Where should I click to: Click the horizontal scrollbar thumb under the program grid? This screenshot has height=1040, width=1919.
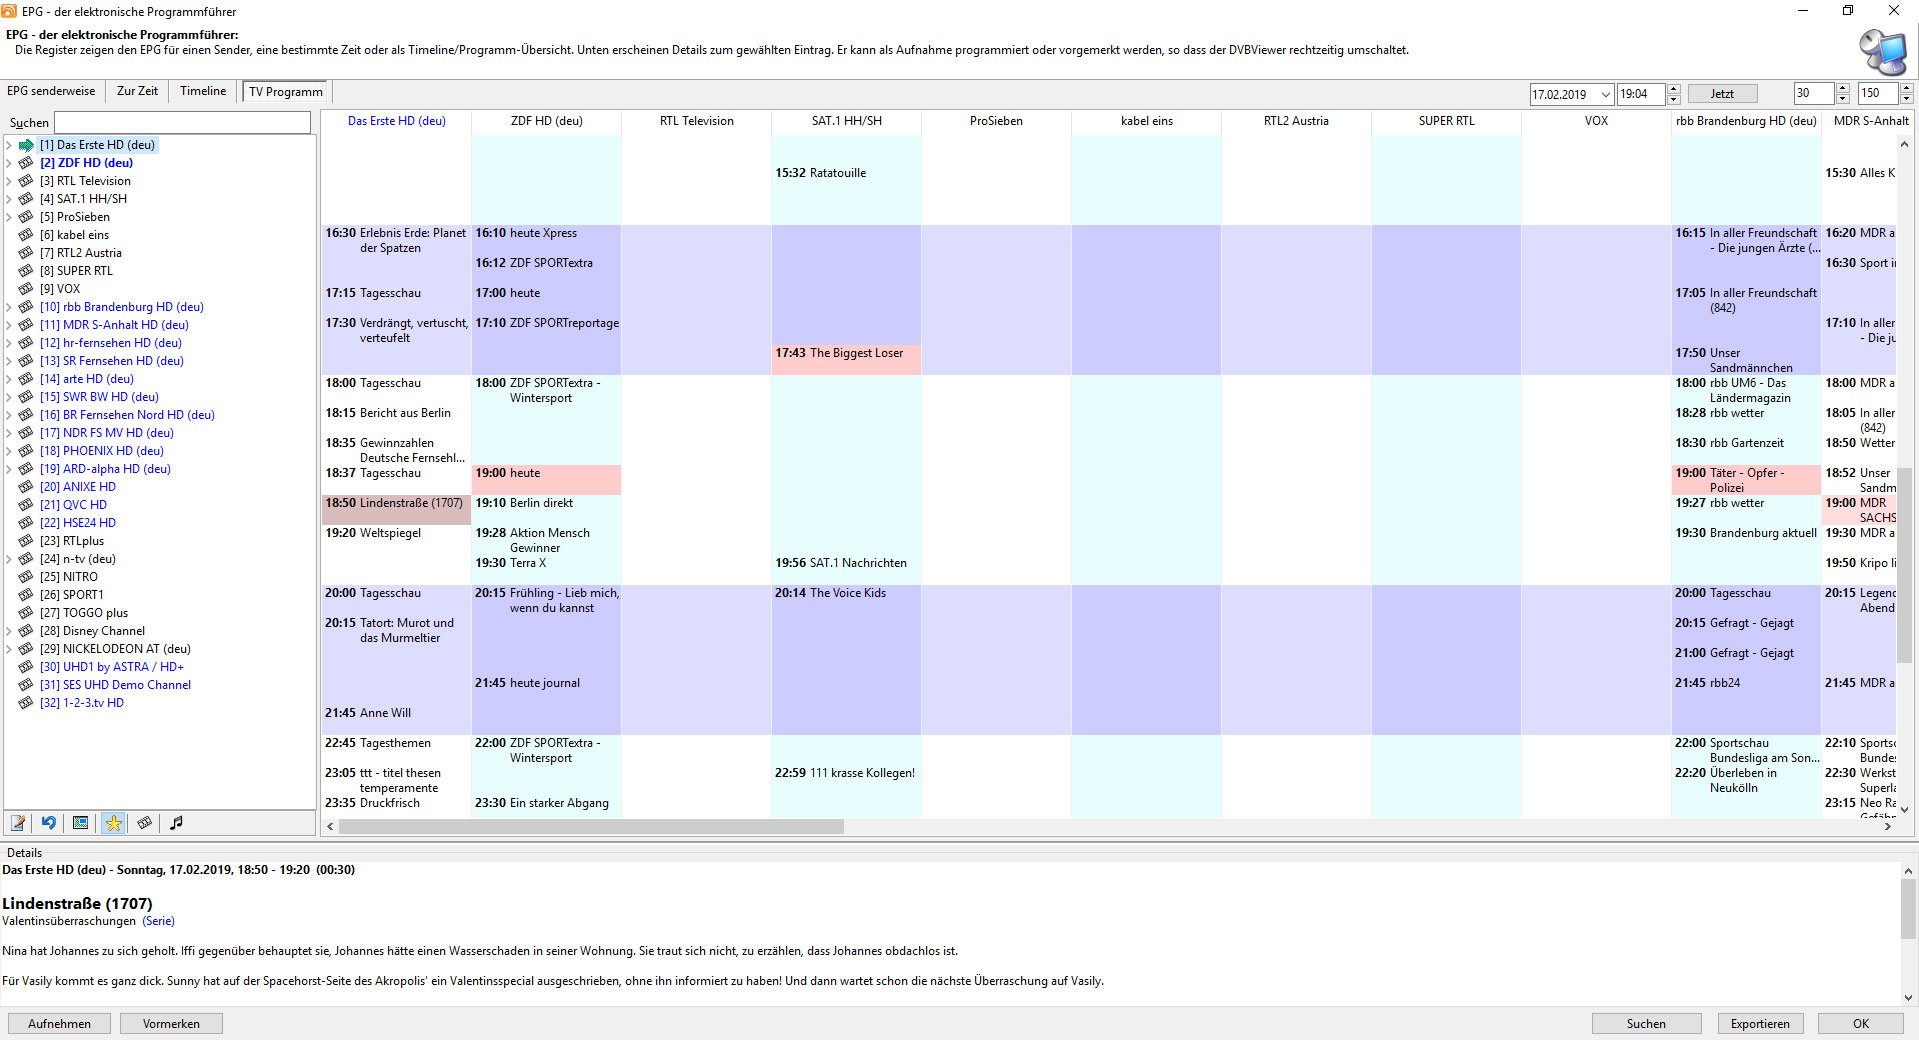point(591,827)
